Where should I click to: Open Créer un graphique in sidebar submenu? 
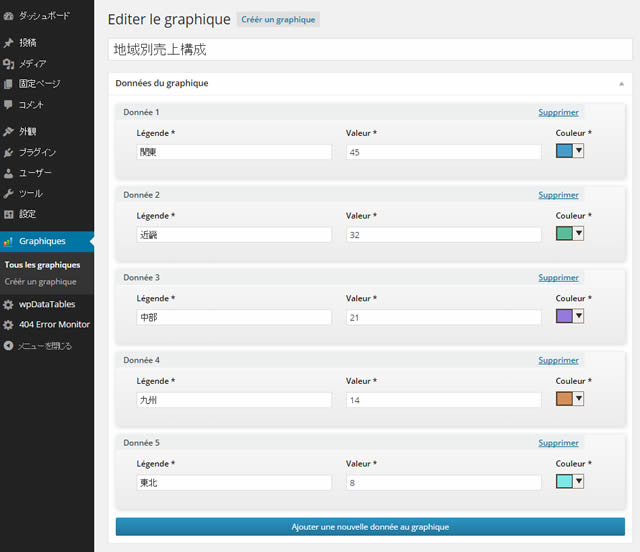click(x=40, y=282)
